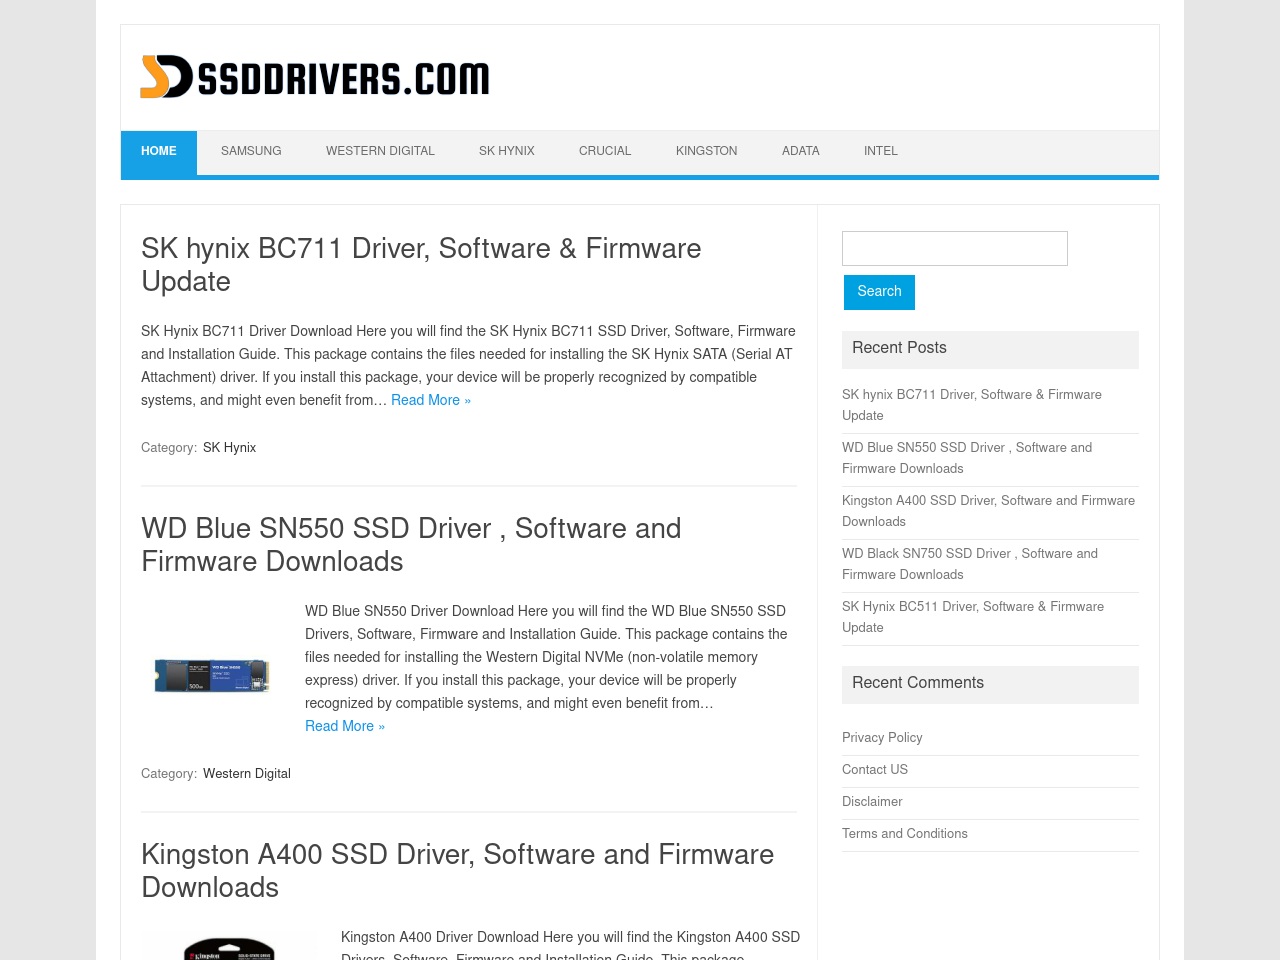The height and width of the screenshot is (960, 1280).
Task: Open SK Hynix category link
Action: tap(229, 448)
